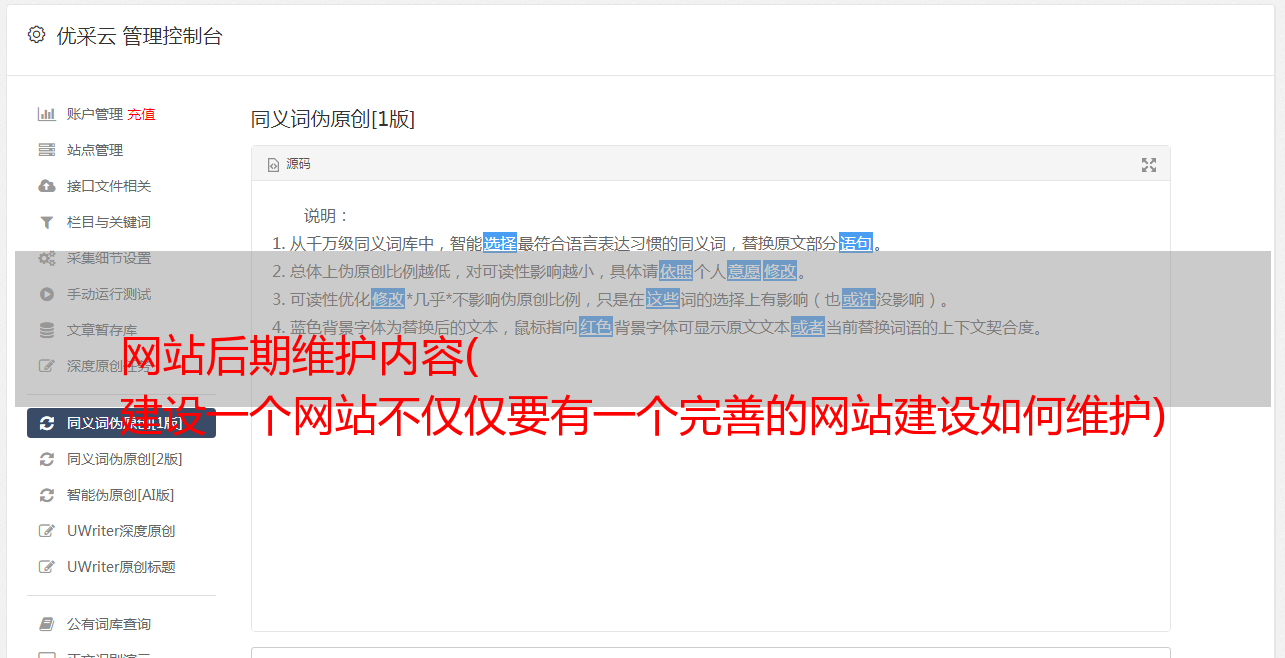Click inside the editor text area below the notes
1285x658 pixels.
(710, 500)
